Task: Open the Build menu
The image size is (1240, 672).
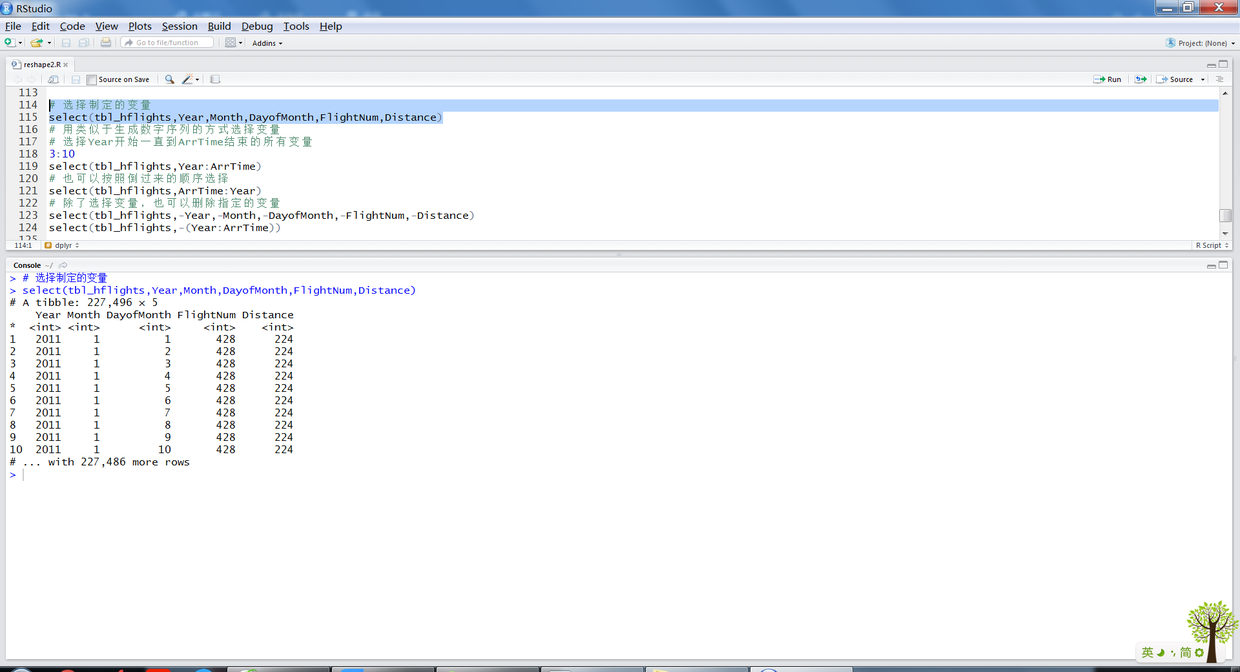Action: (x=219, y=26)
